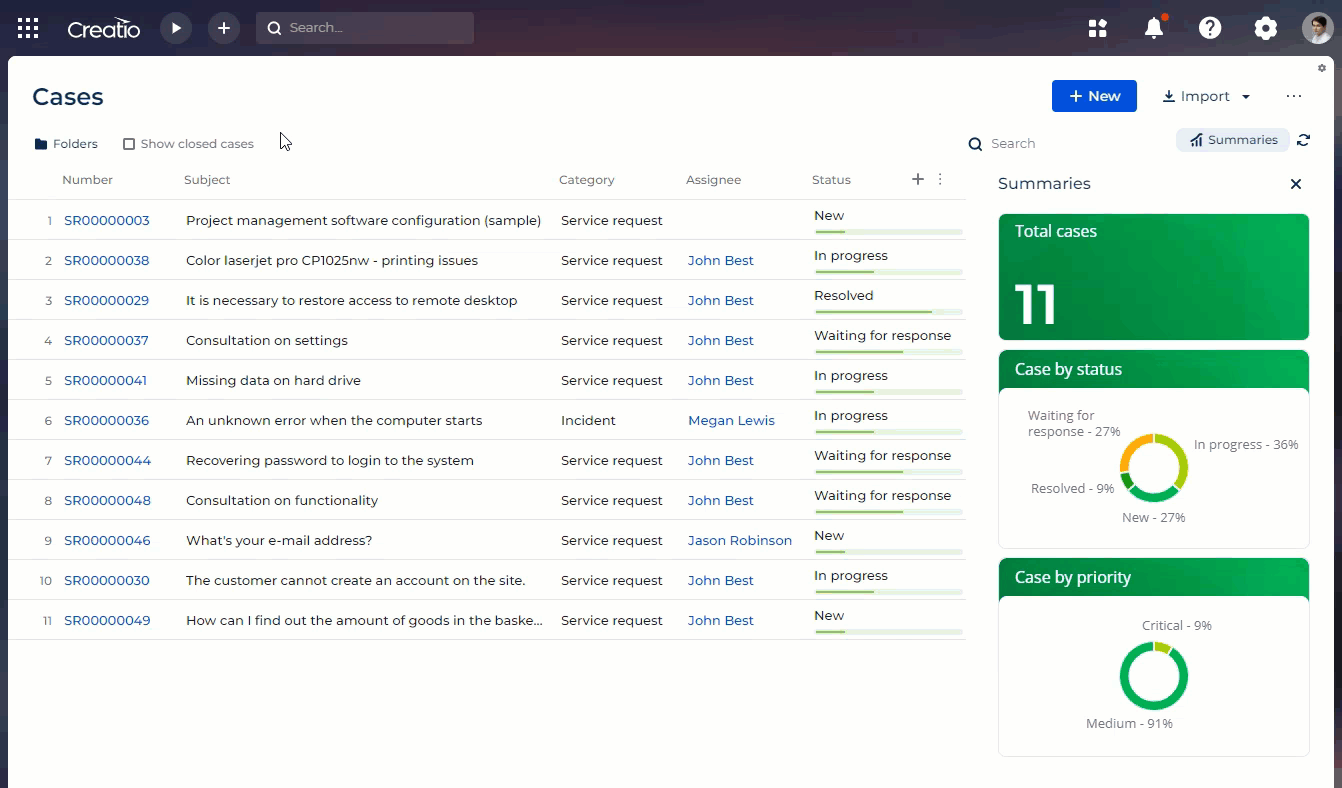Open the user profile avatar
This screenshot has width=1342, height=788.
coord(1317,28)
